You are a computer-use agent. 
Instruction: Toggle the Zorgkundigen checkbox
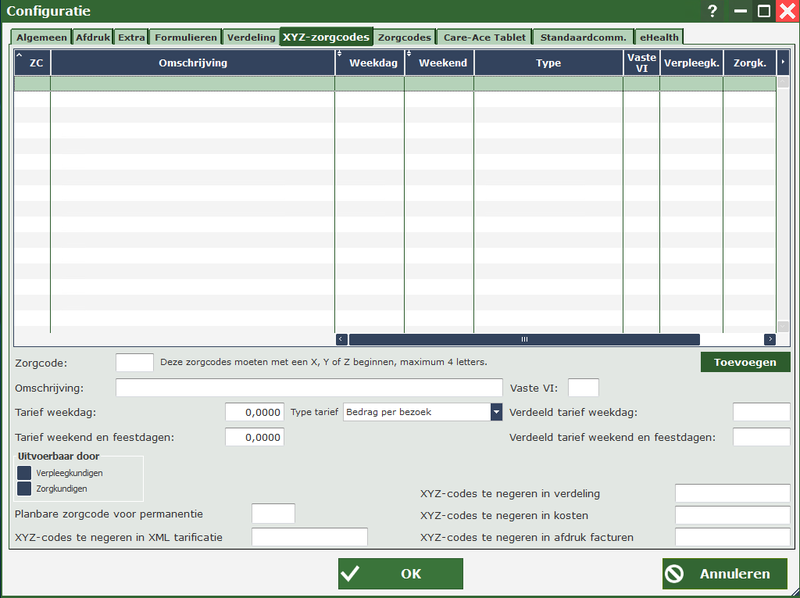coord(24,488)
